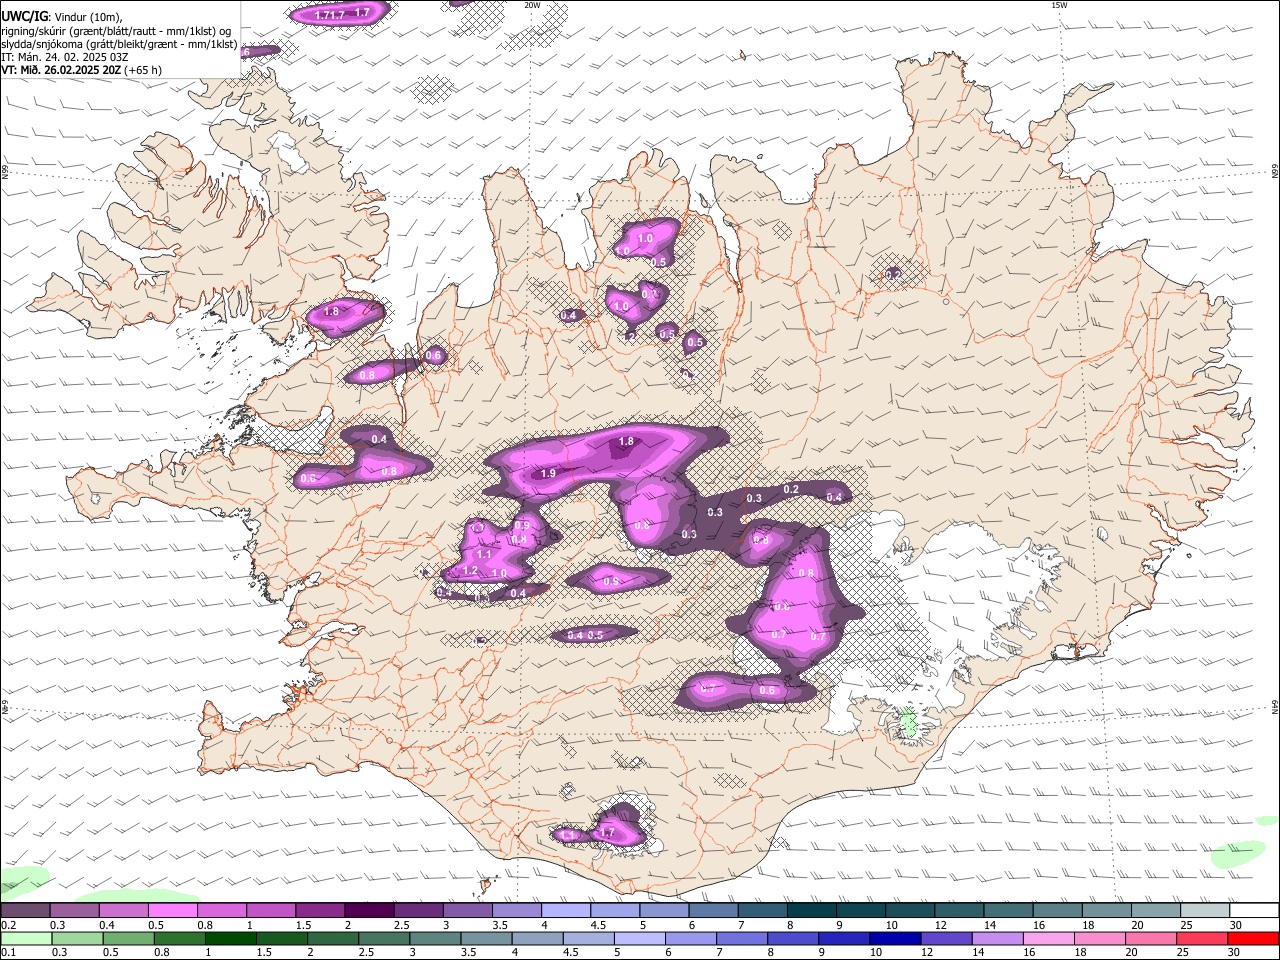Click the 'IT: Mán. 24. 02. 2025 03Z' line

click(67, 57)
